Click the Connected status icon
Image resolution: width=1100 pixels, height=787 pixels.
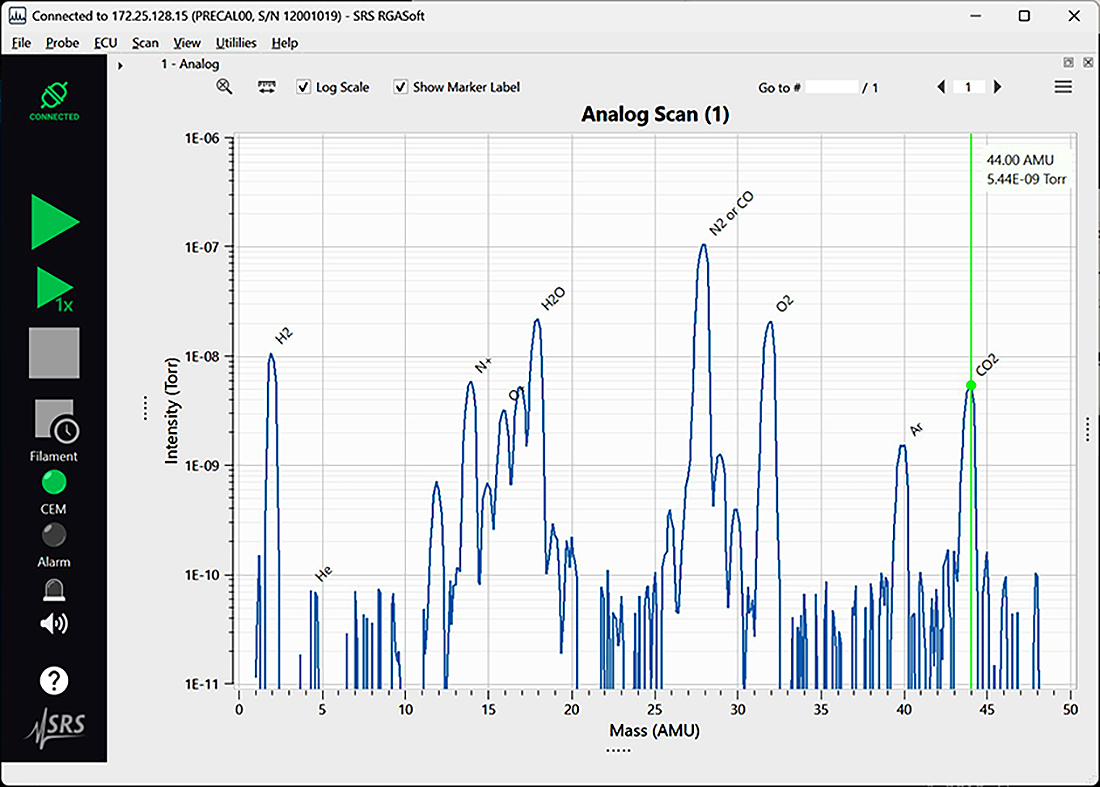click(54, 101)
